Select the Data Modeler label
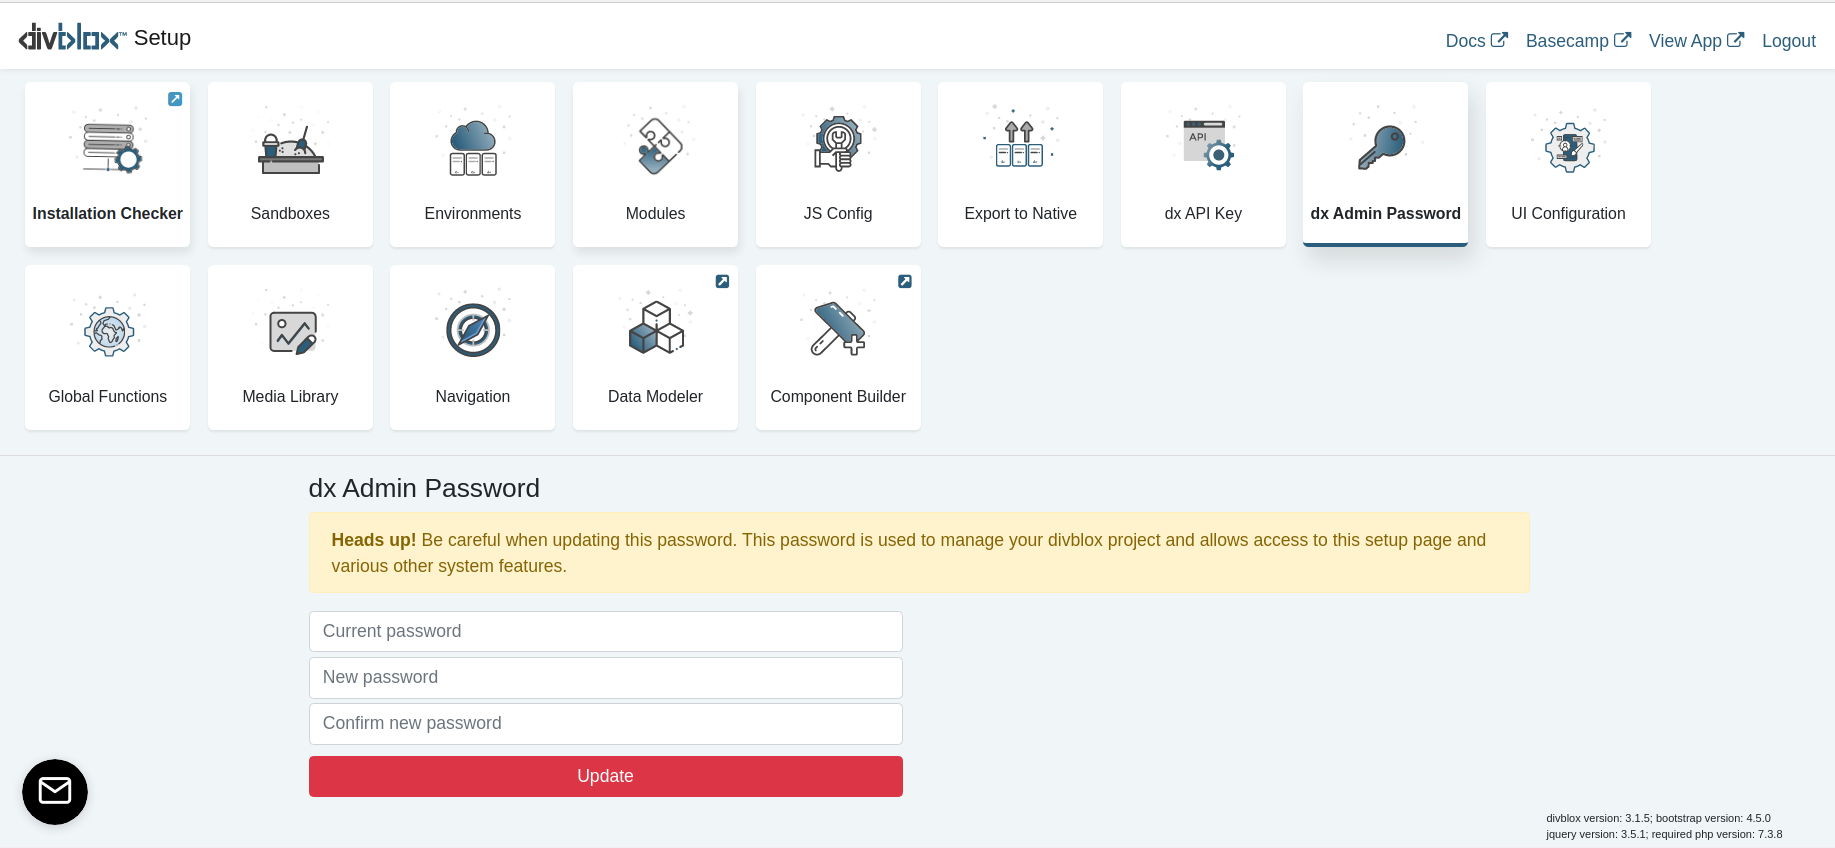 pyautogui.click(x=656, y=397)
